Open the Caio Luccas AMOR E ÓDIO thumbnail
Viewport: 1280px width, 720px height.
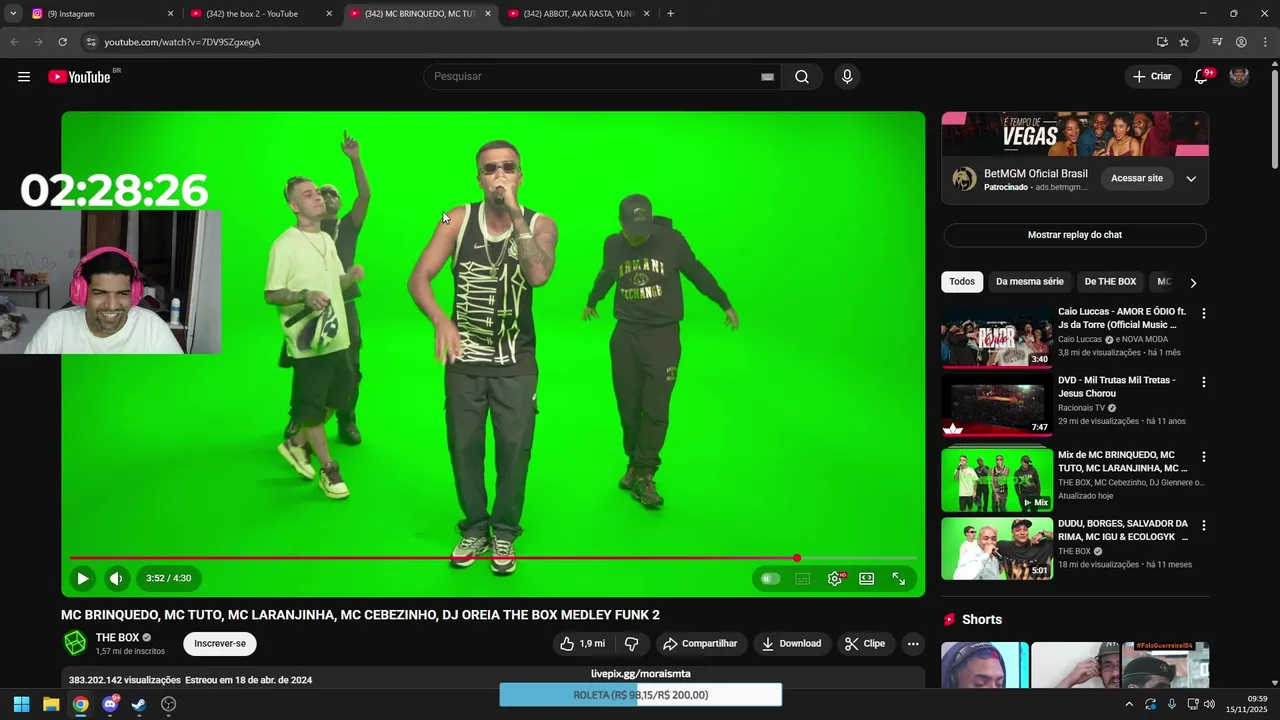point(997,337)
